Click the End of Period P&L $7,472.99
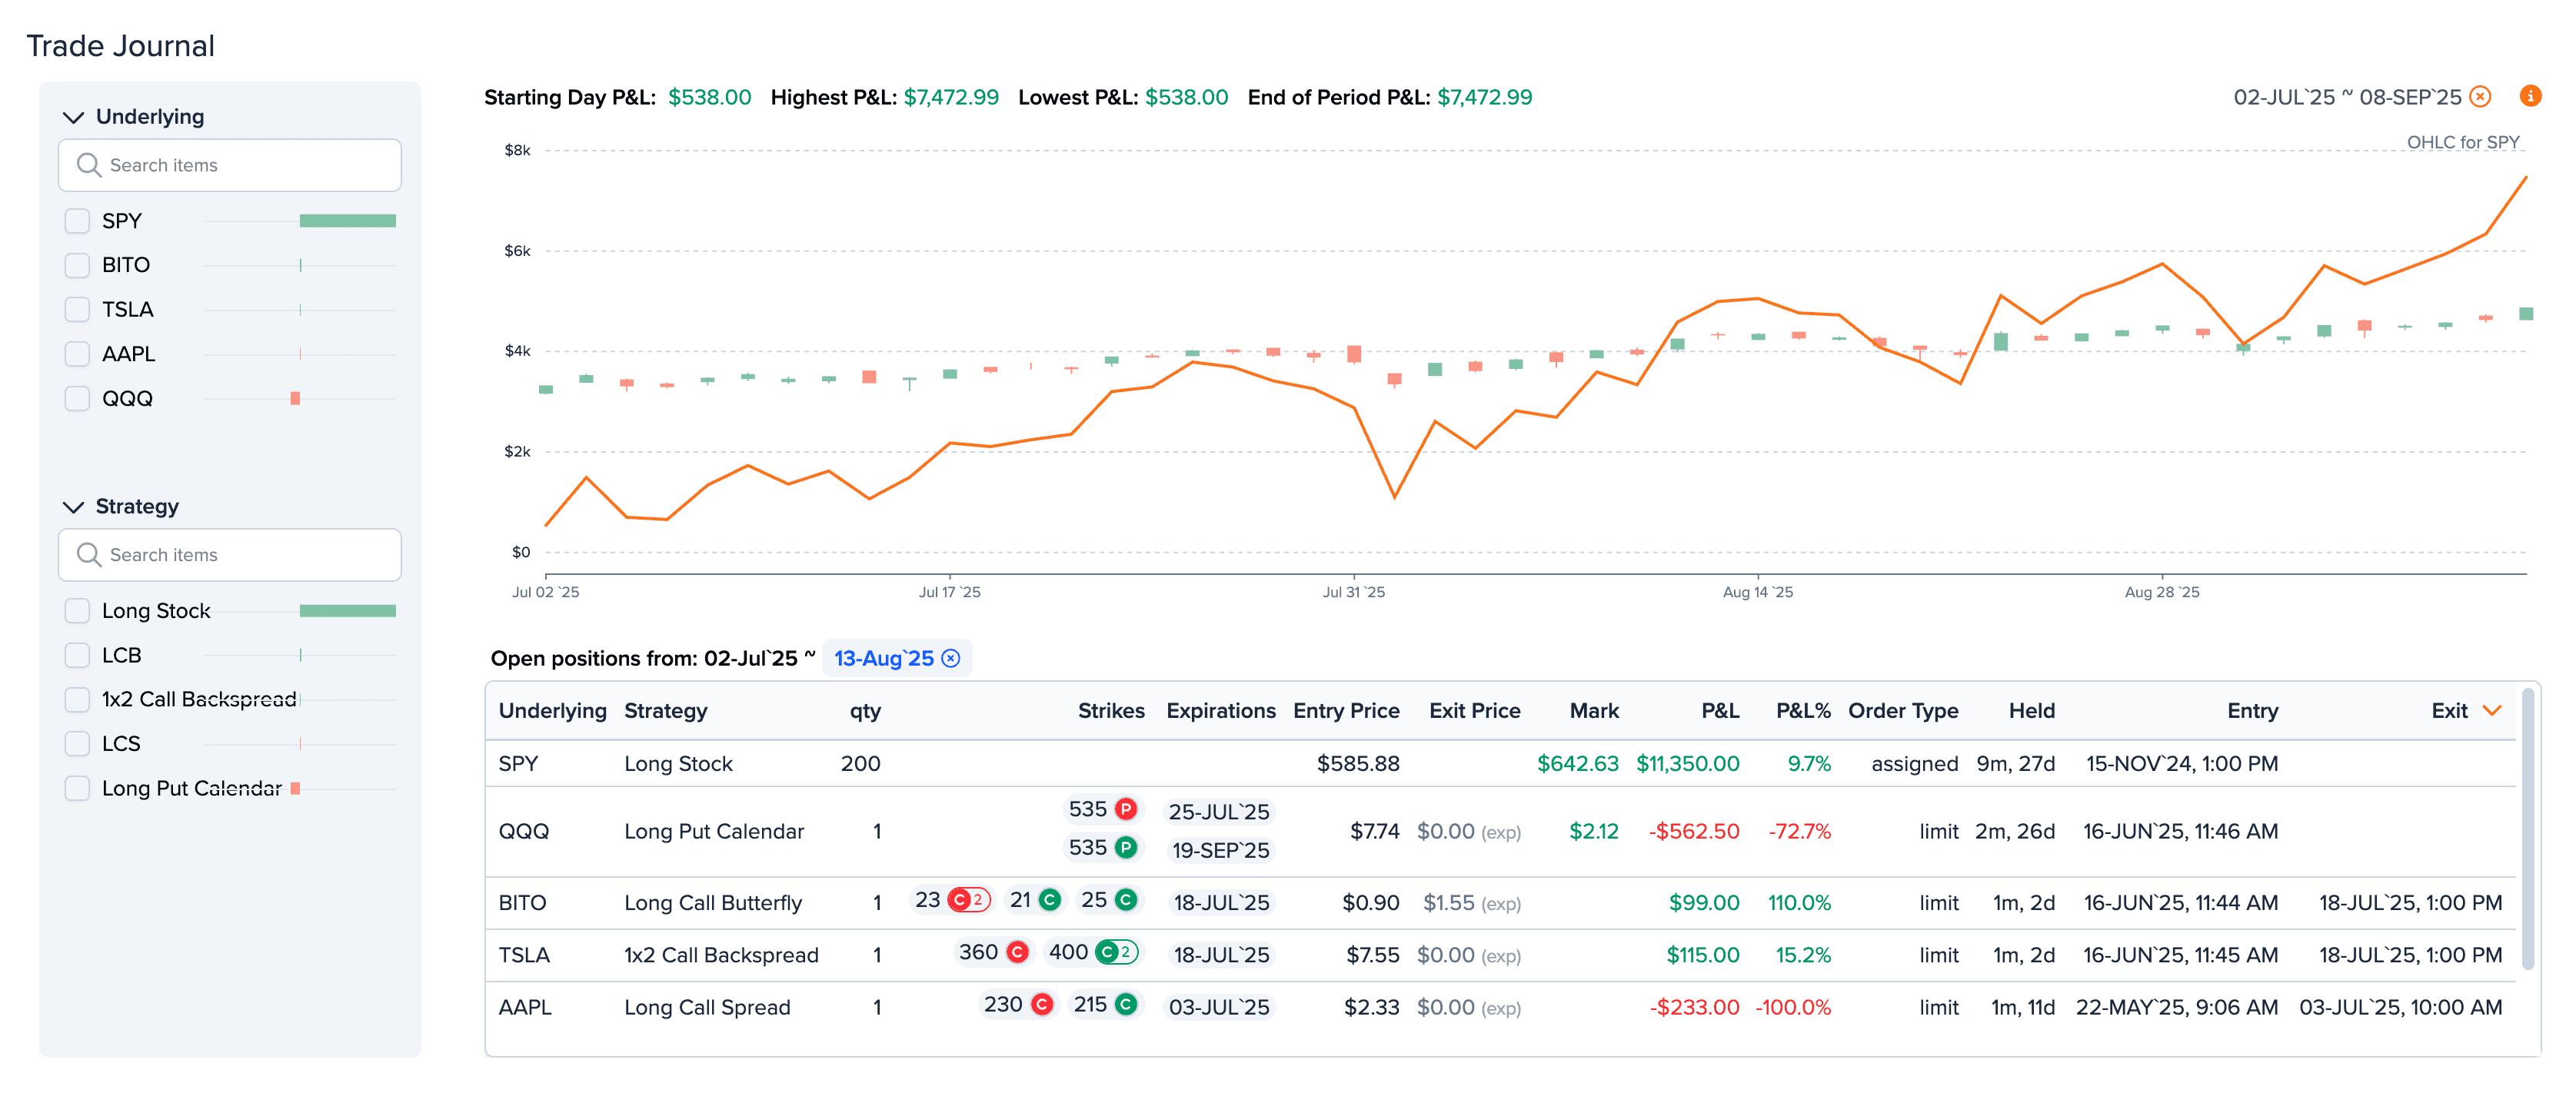This screenshot has height=1093, width=2576. (x=1484, y=97)
